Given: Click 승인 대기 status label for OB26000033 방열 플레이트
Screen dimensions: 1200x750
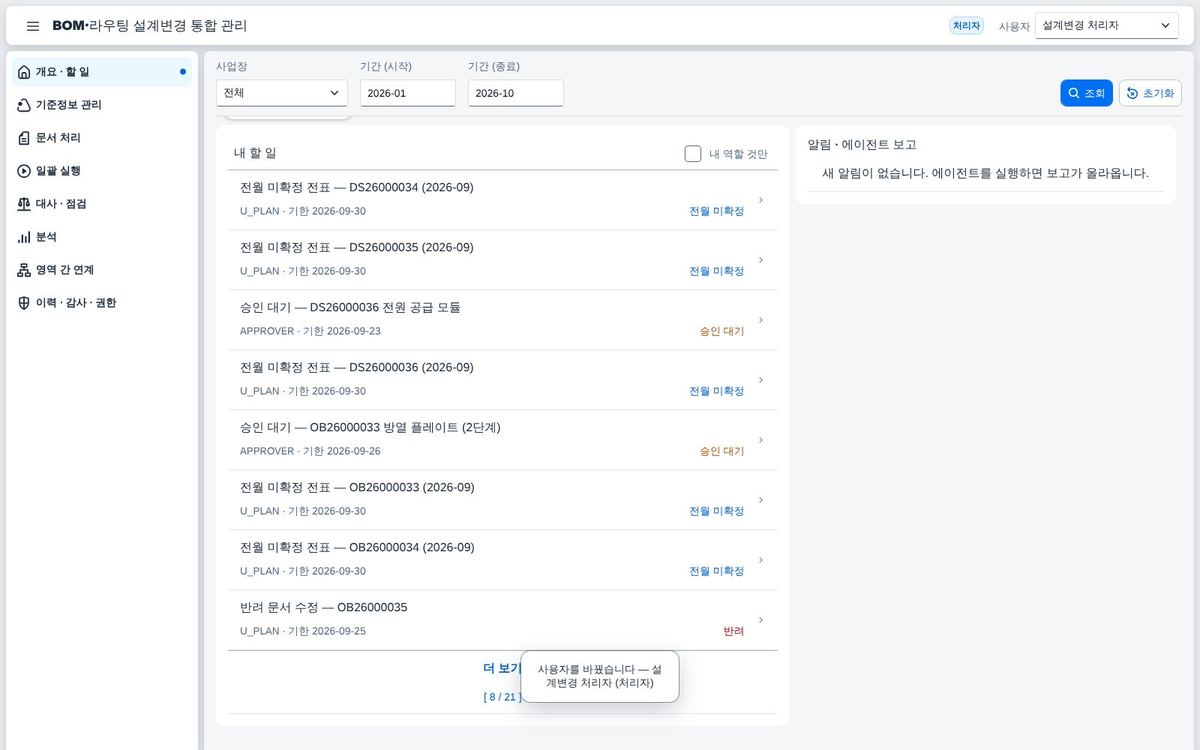Looking at the screenshot, I should (722, 451).
